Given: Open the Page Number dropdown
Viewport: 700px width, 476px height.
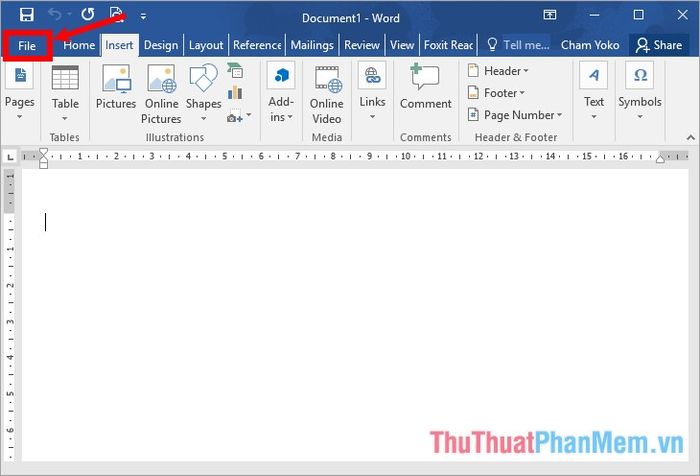Looking at the screenshot, I should [x=515, y=115].
